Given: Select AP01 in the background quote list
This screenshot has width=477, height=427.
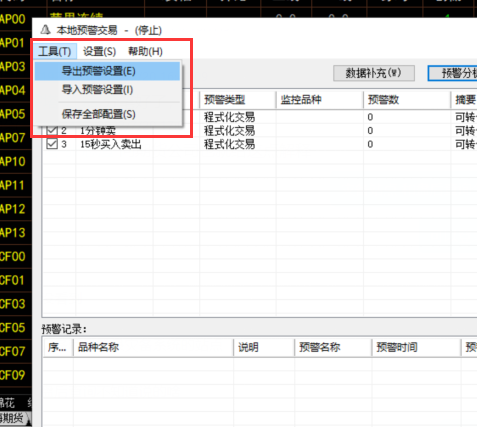Looking at the screenshot, I should 13,43.
